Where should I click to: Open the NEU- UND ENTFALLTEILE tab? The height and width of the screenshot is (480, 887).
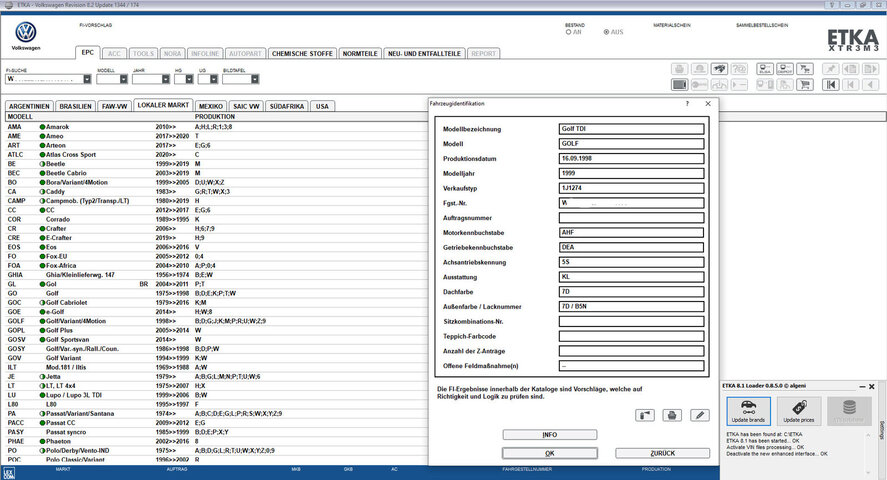424,54
